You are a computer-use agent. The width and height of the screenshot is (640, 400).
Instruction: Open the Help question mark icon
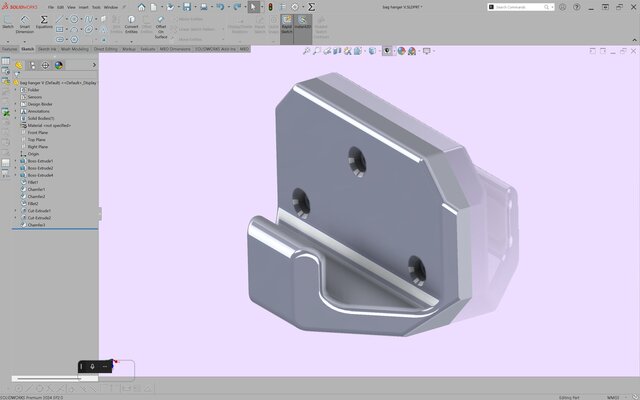577,7
